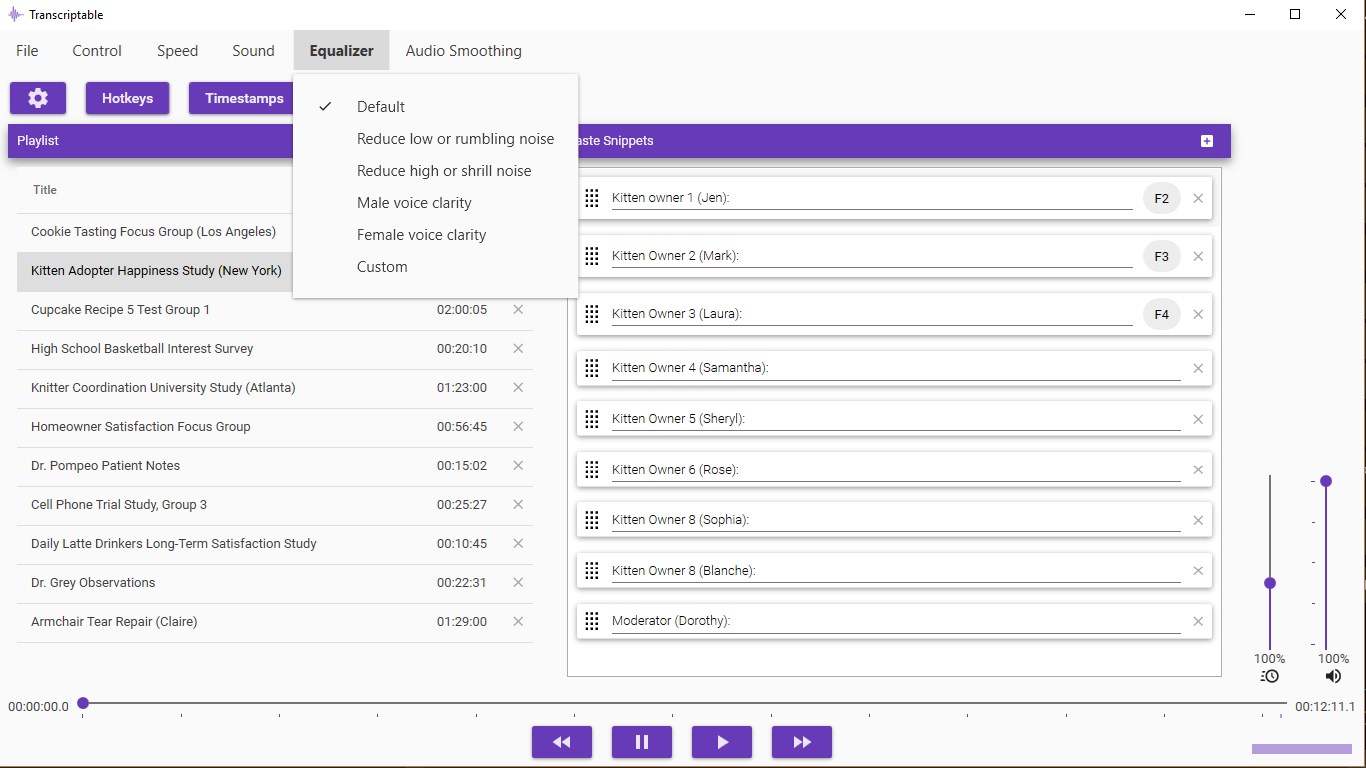Image resolution: width=1366 pixels, height=768 pixels.
Task: Select Kitten Adopter Happiness Study (New York) track
Action: (x=156, y=271)
